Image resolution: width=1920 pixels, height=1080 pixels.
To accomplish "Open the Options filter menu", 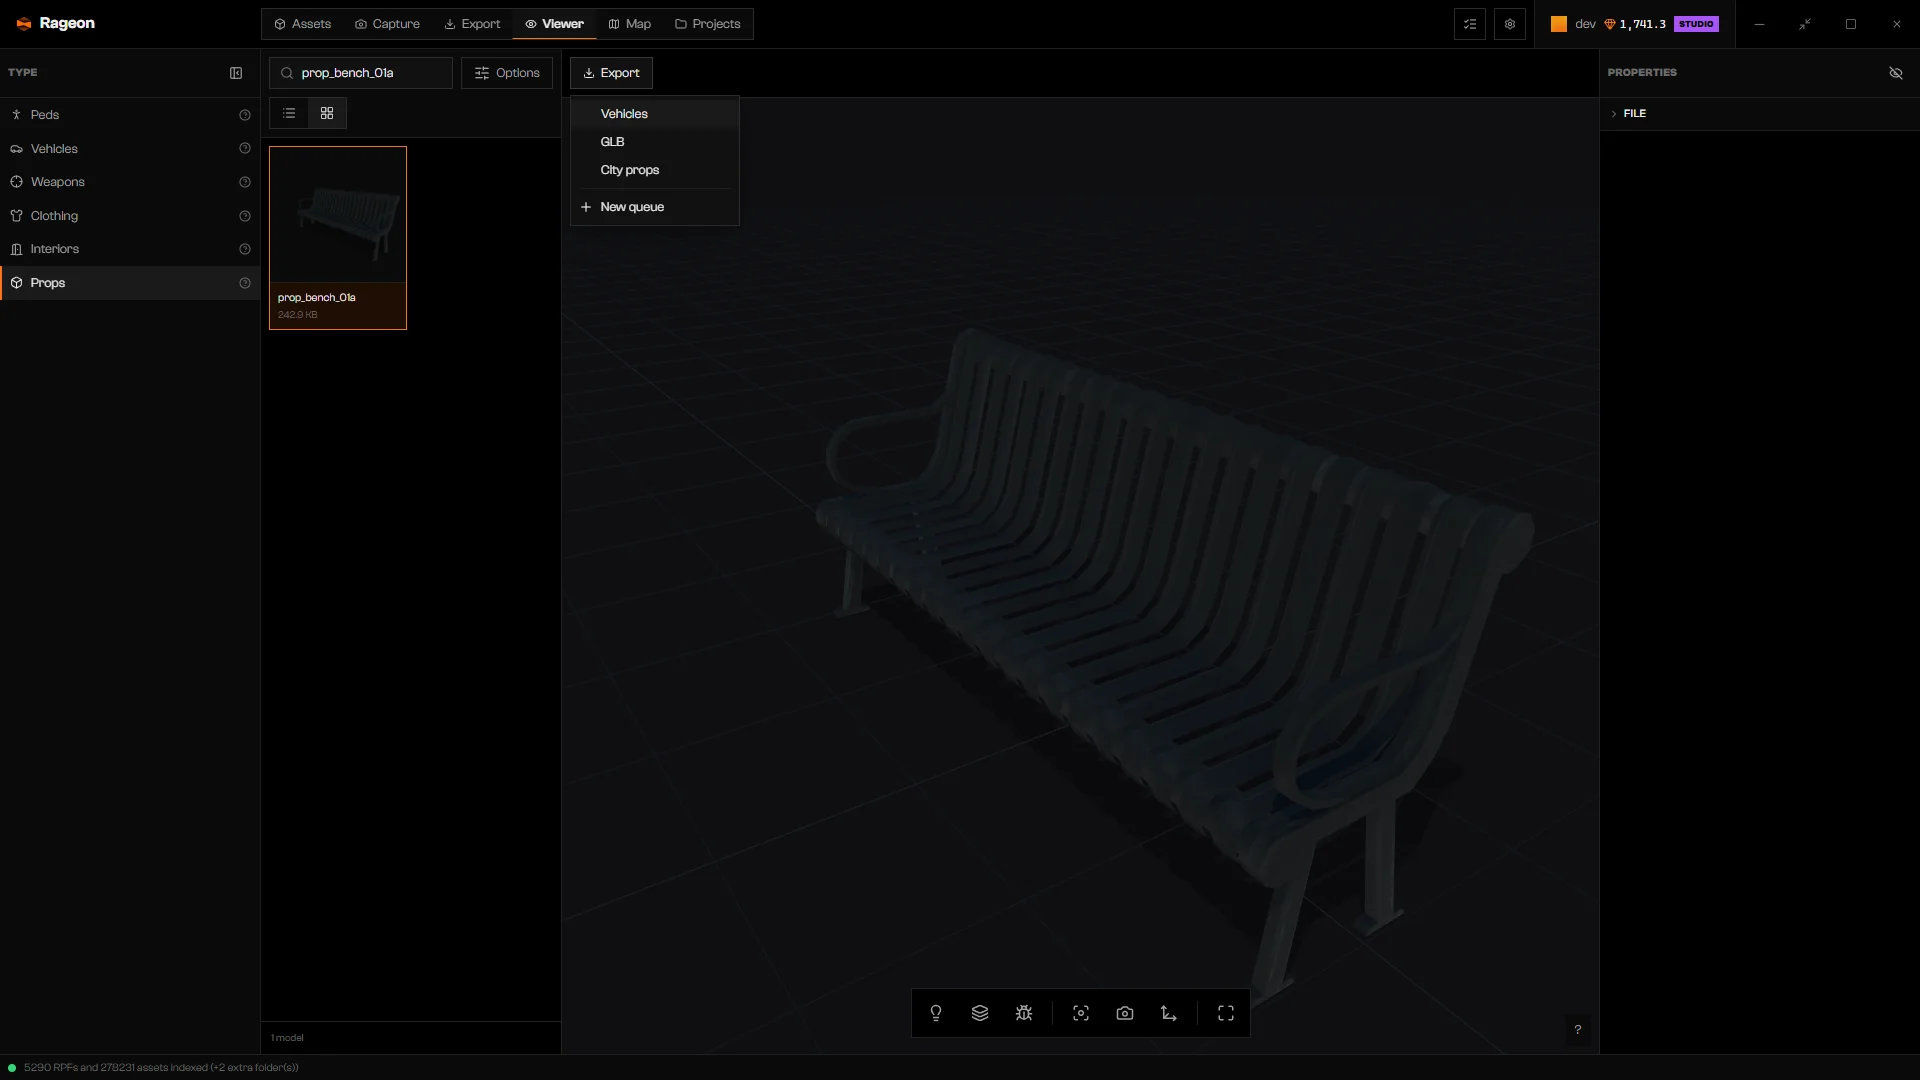I will coord(507,73).
